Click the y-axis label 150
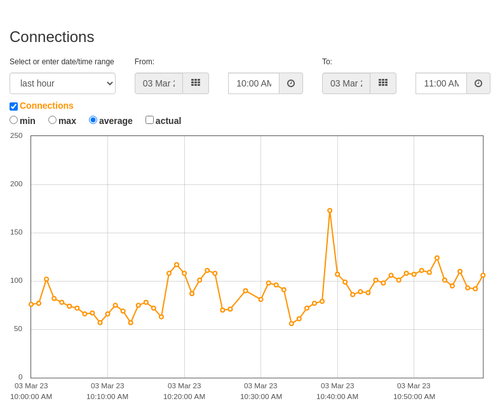The image size is (500, 403). pos(16,232)
